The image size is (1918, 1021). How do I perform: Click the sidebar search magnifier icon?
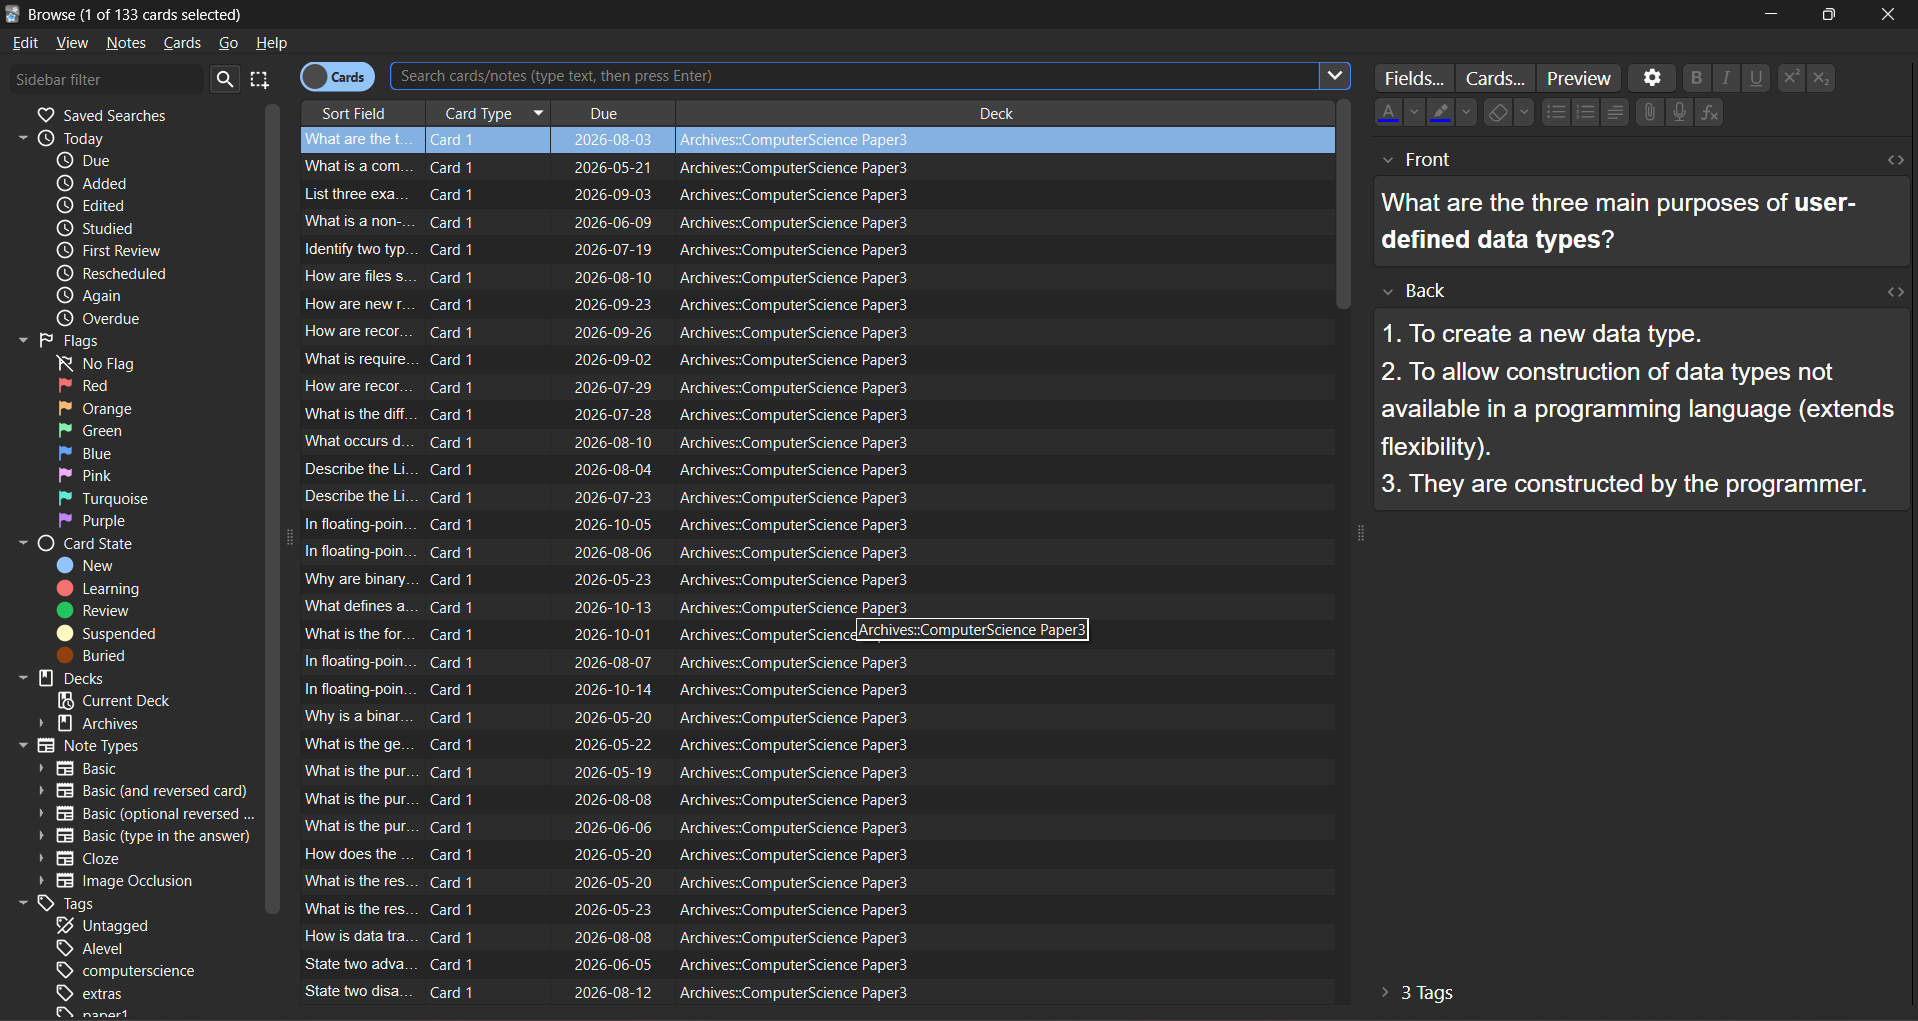tap(225, 79)
